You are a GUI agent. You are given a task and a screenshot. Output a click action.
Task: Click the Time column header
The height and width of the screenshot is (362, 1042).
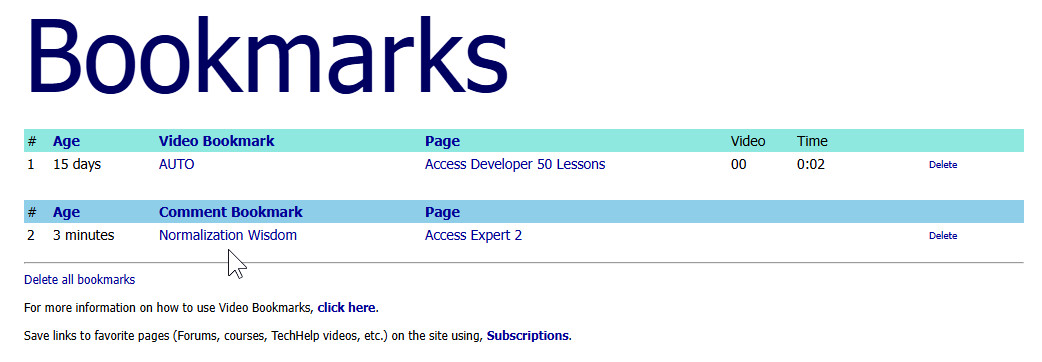[x=812, y=141]
